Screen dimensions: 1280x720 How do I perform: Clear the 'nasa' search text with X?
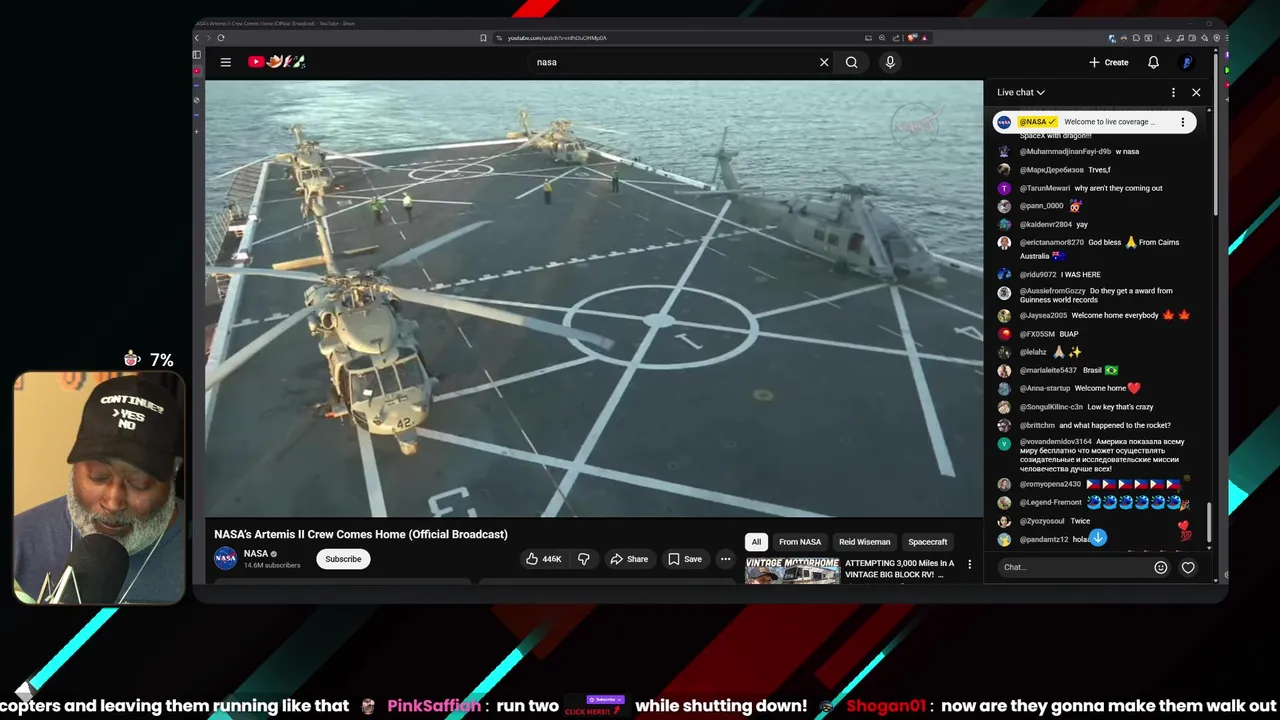coord(824,62)
